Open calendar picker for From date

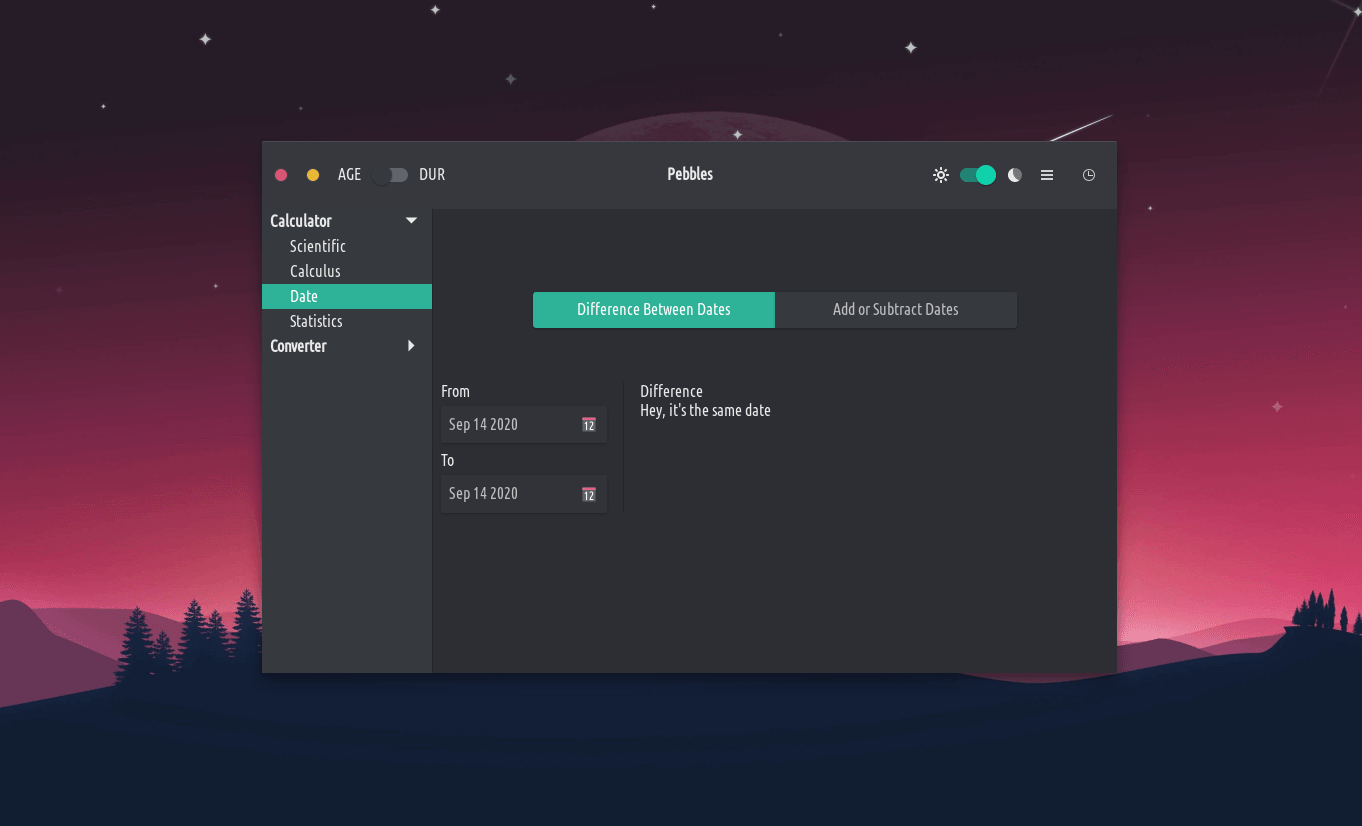pyautogui.click(x=589, y=425)
